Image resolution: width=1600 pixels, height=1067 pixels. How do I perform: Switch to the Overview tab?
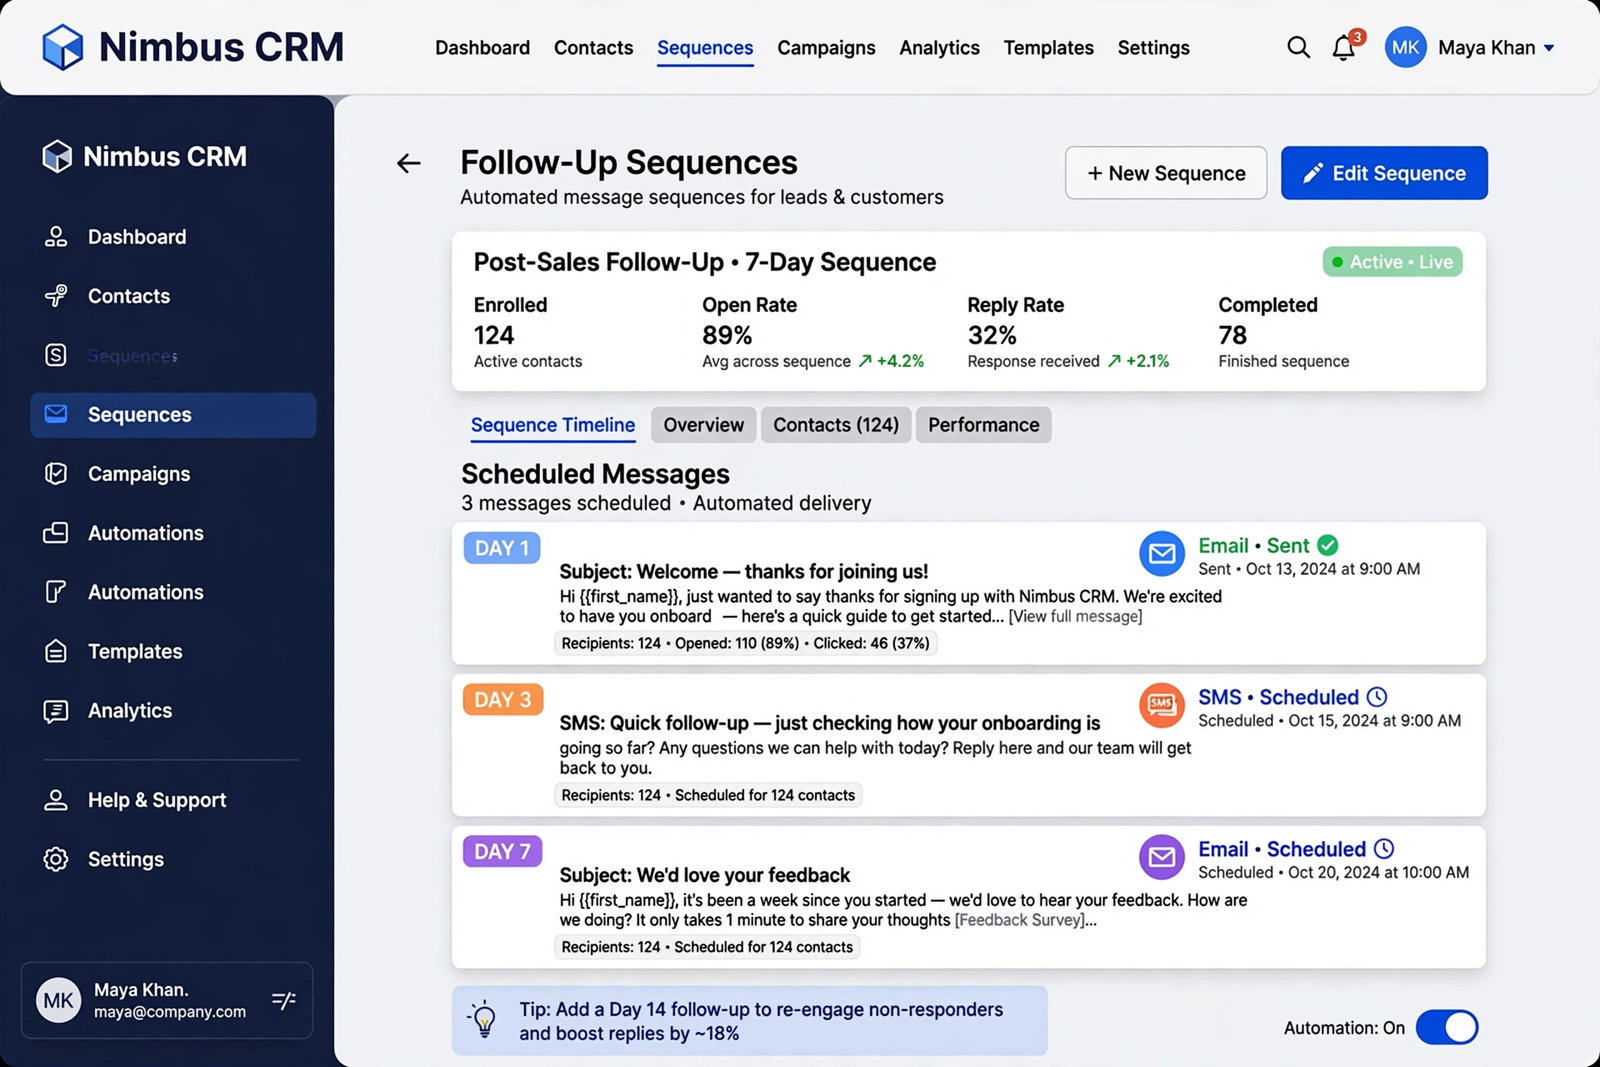[x=704, y=425]
